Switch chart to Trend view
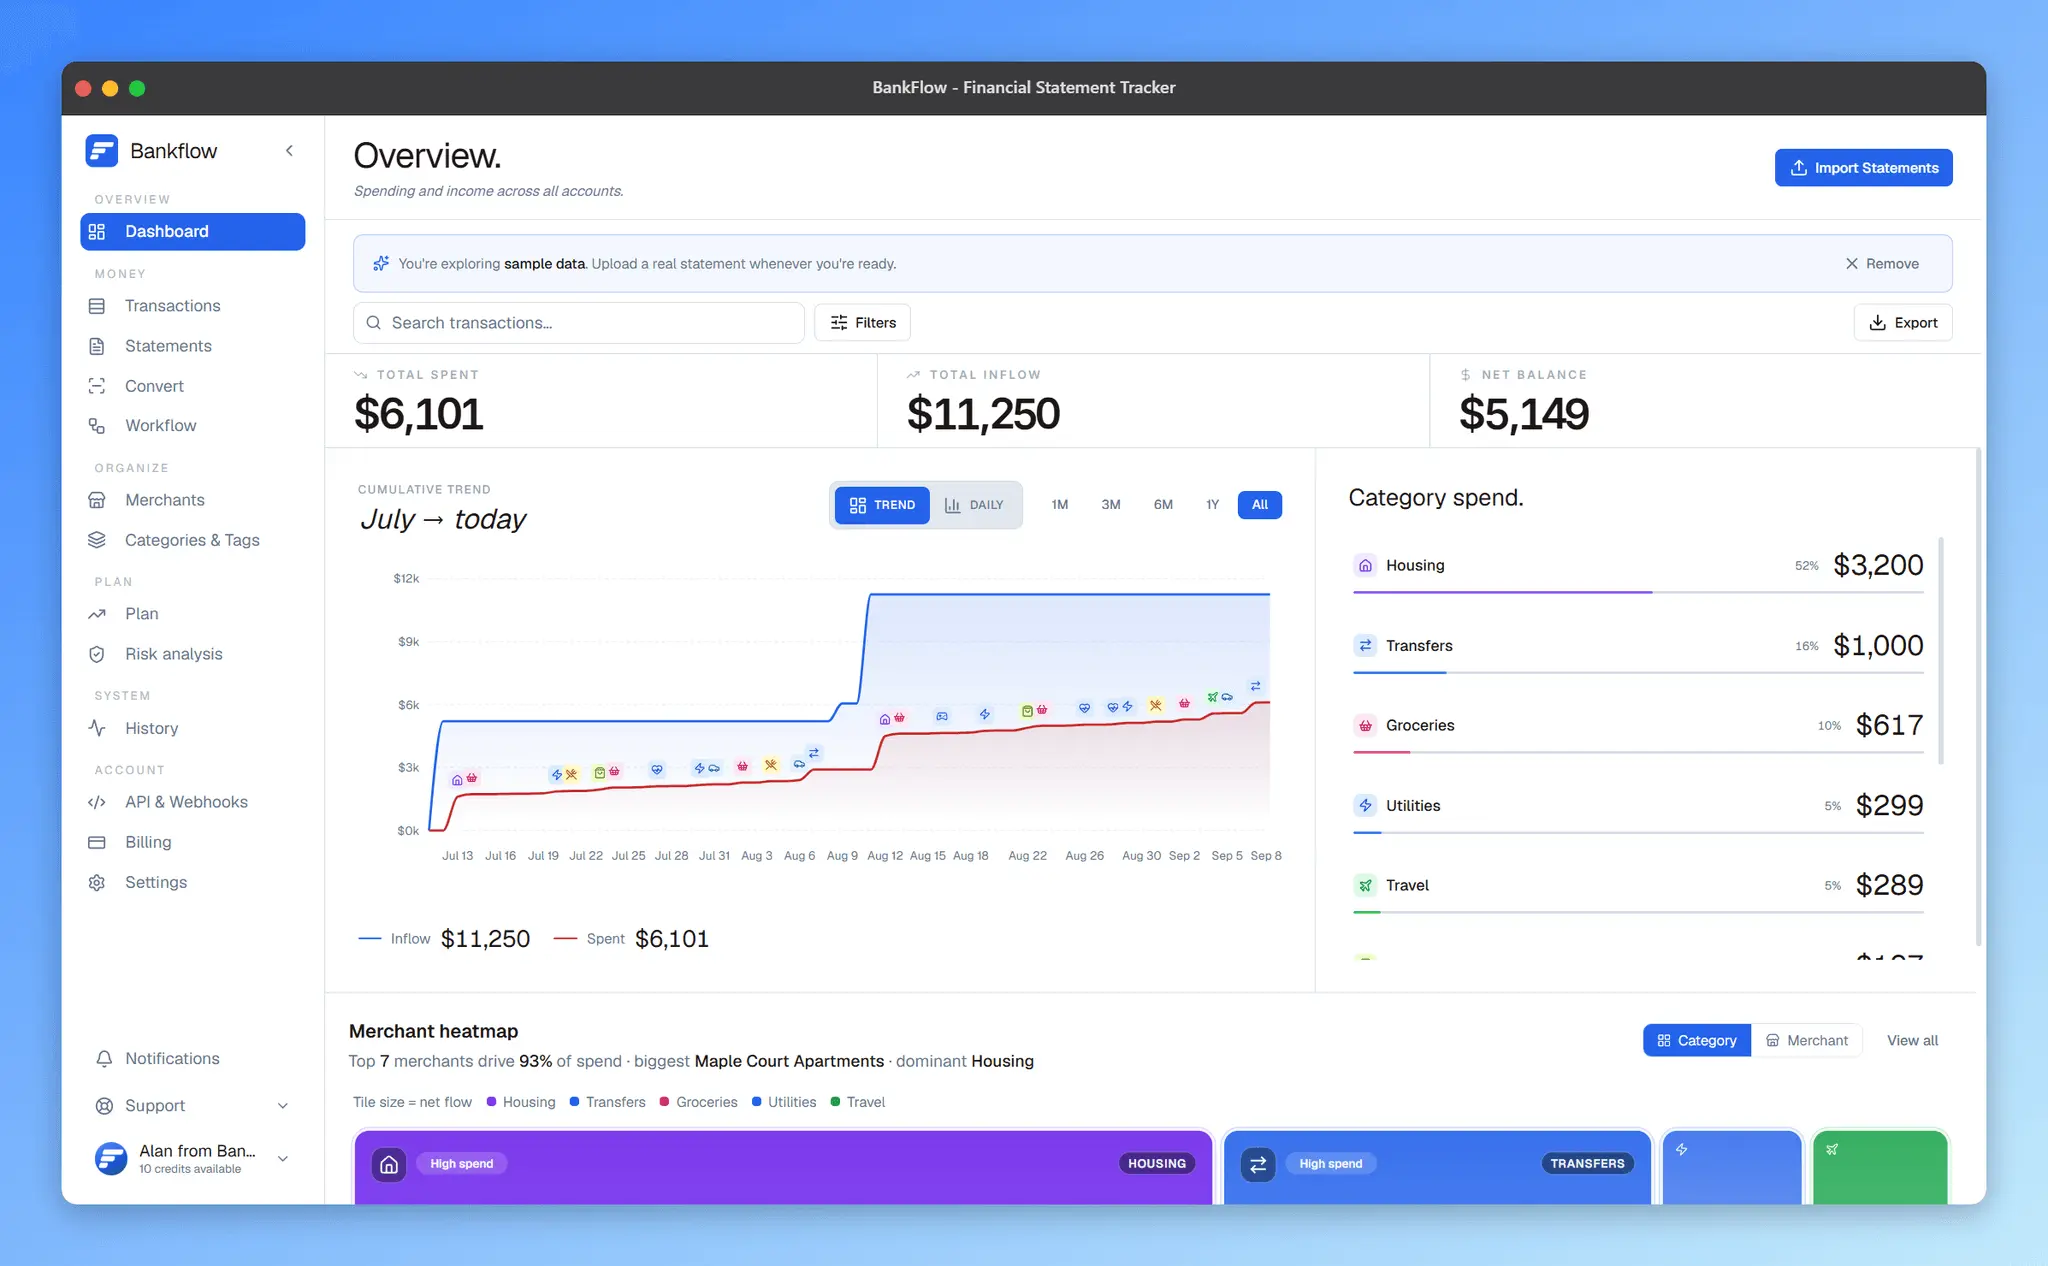This screenshot has height=1266, width=2048. [882, 505]
